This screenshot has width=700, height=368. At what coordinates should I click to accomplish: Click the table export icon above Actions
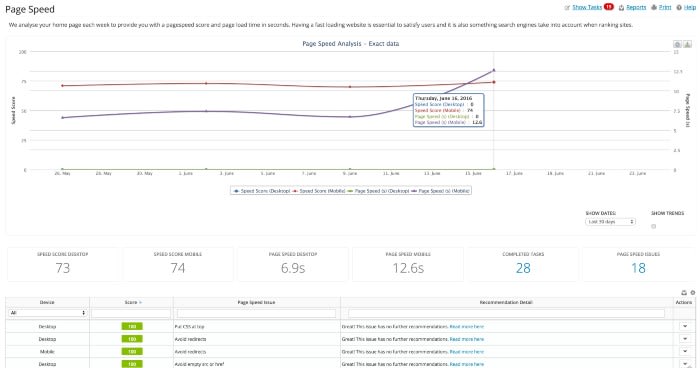(684, 293)
